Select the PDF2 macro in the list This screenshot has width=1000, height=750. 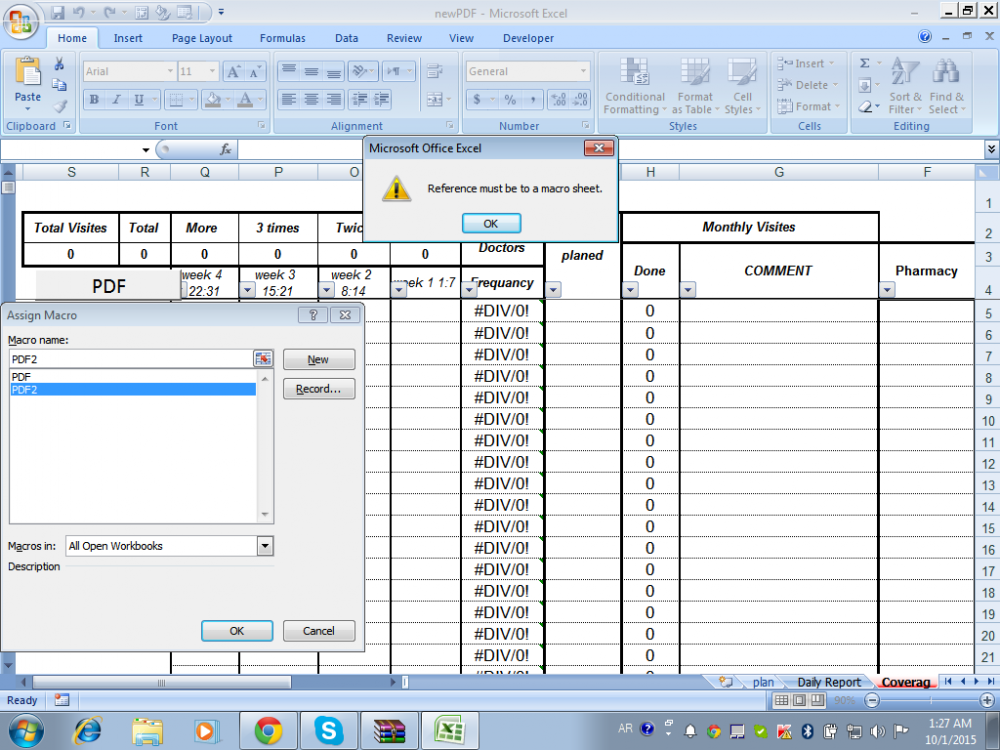pyautogui.click(x=133, y=390)
